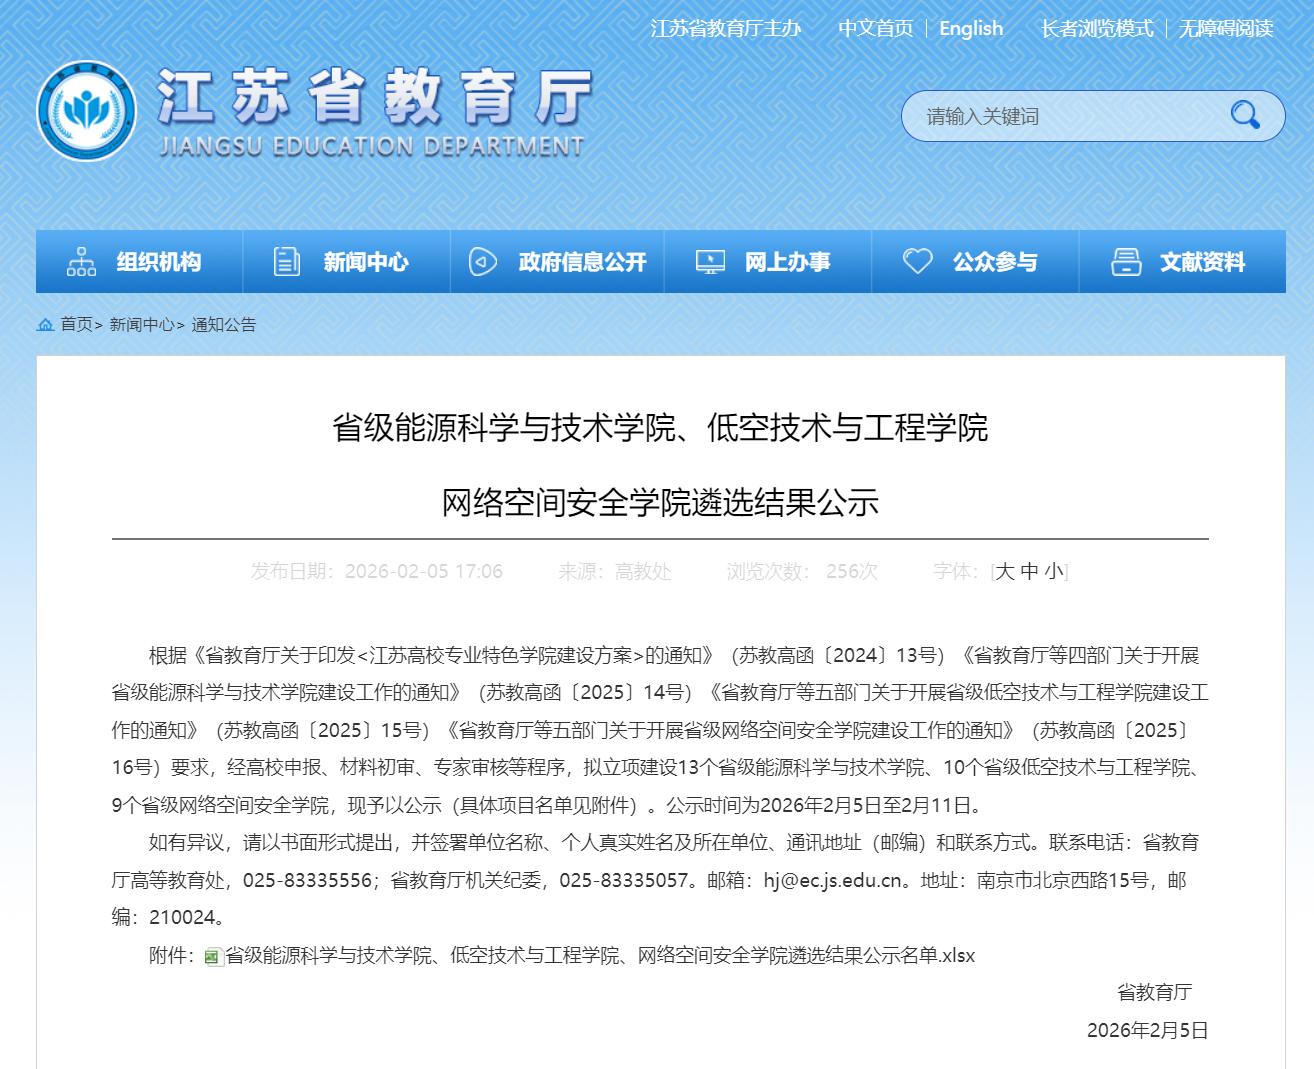Click the magnifying glass search icon
Image resolution: width=1314 pixels, height=1069 pixels.
1245,115
